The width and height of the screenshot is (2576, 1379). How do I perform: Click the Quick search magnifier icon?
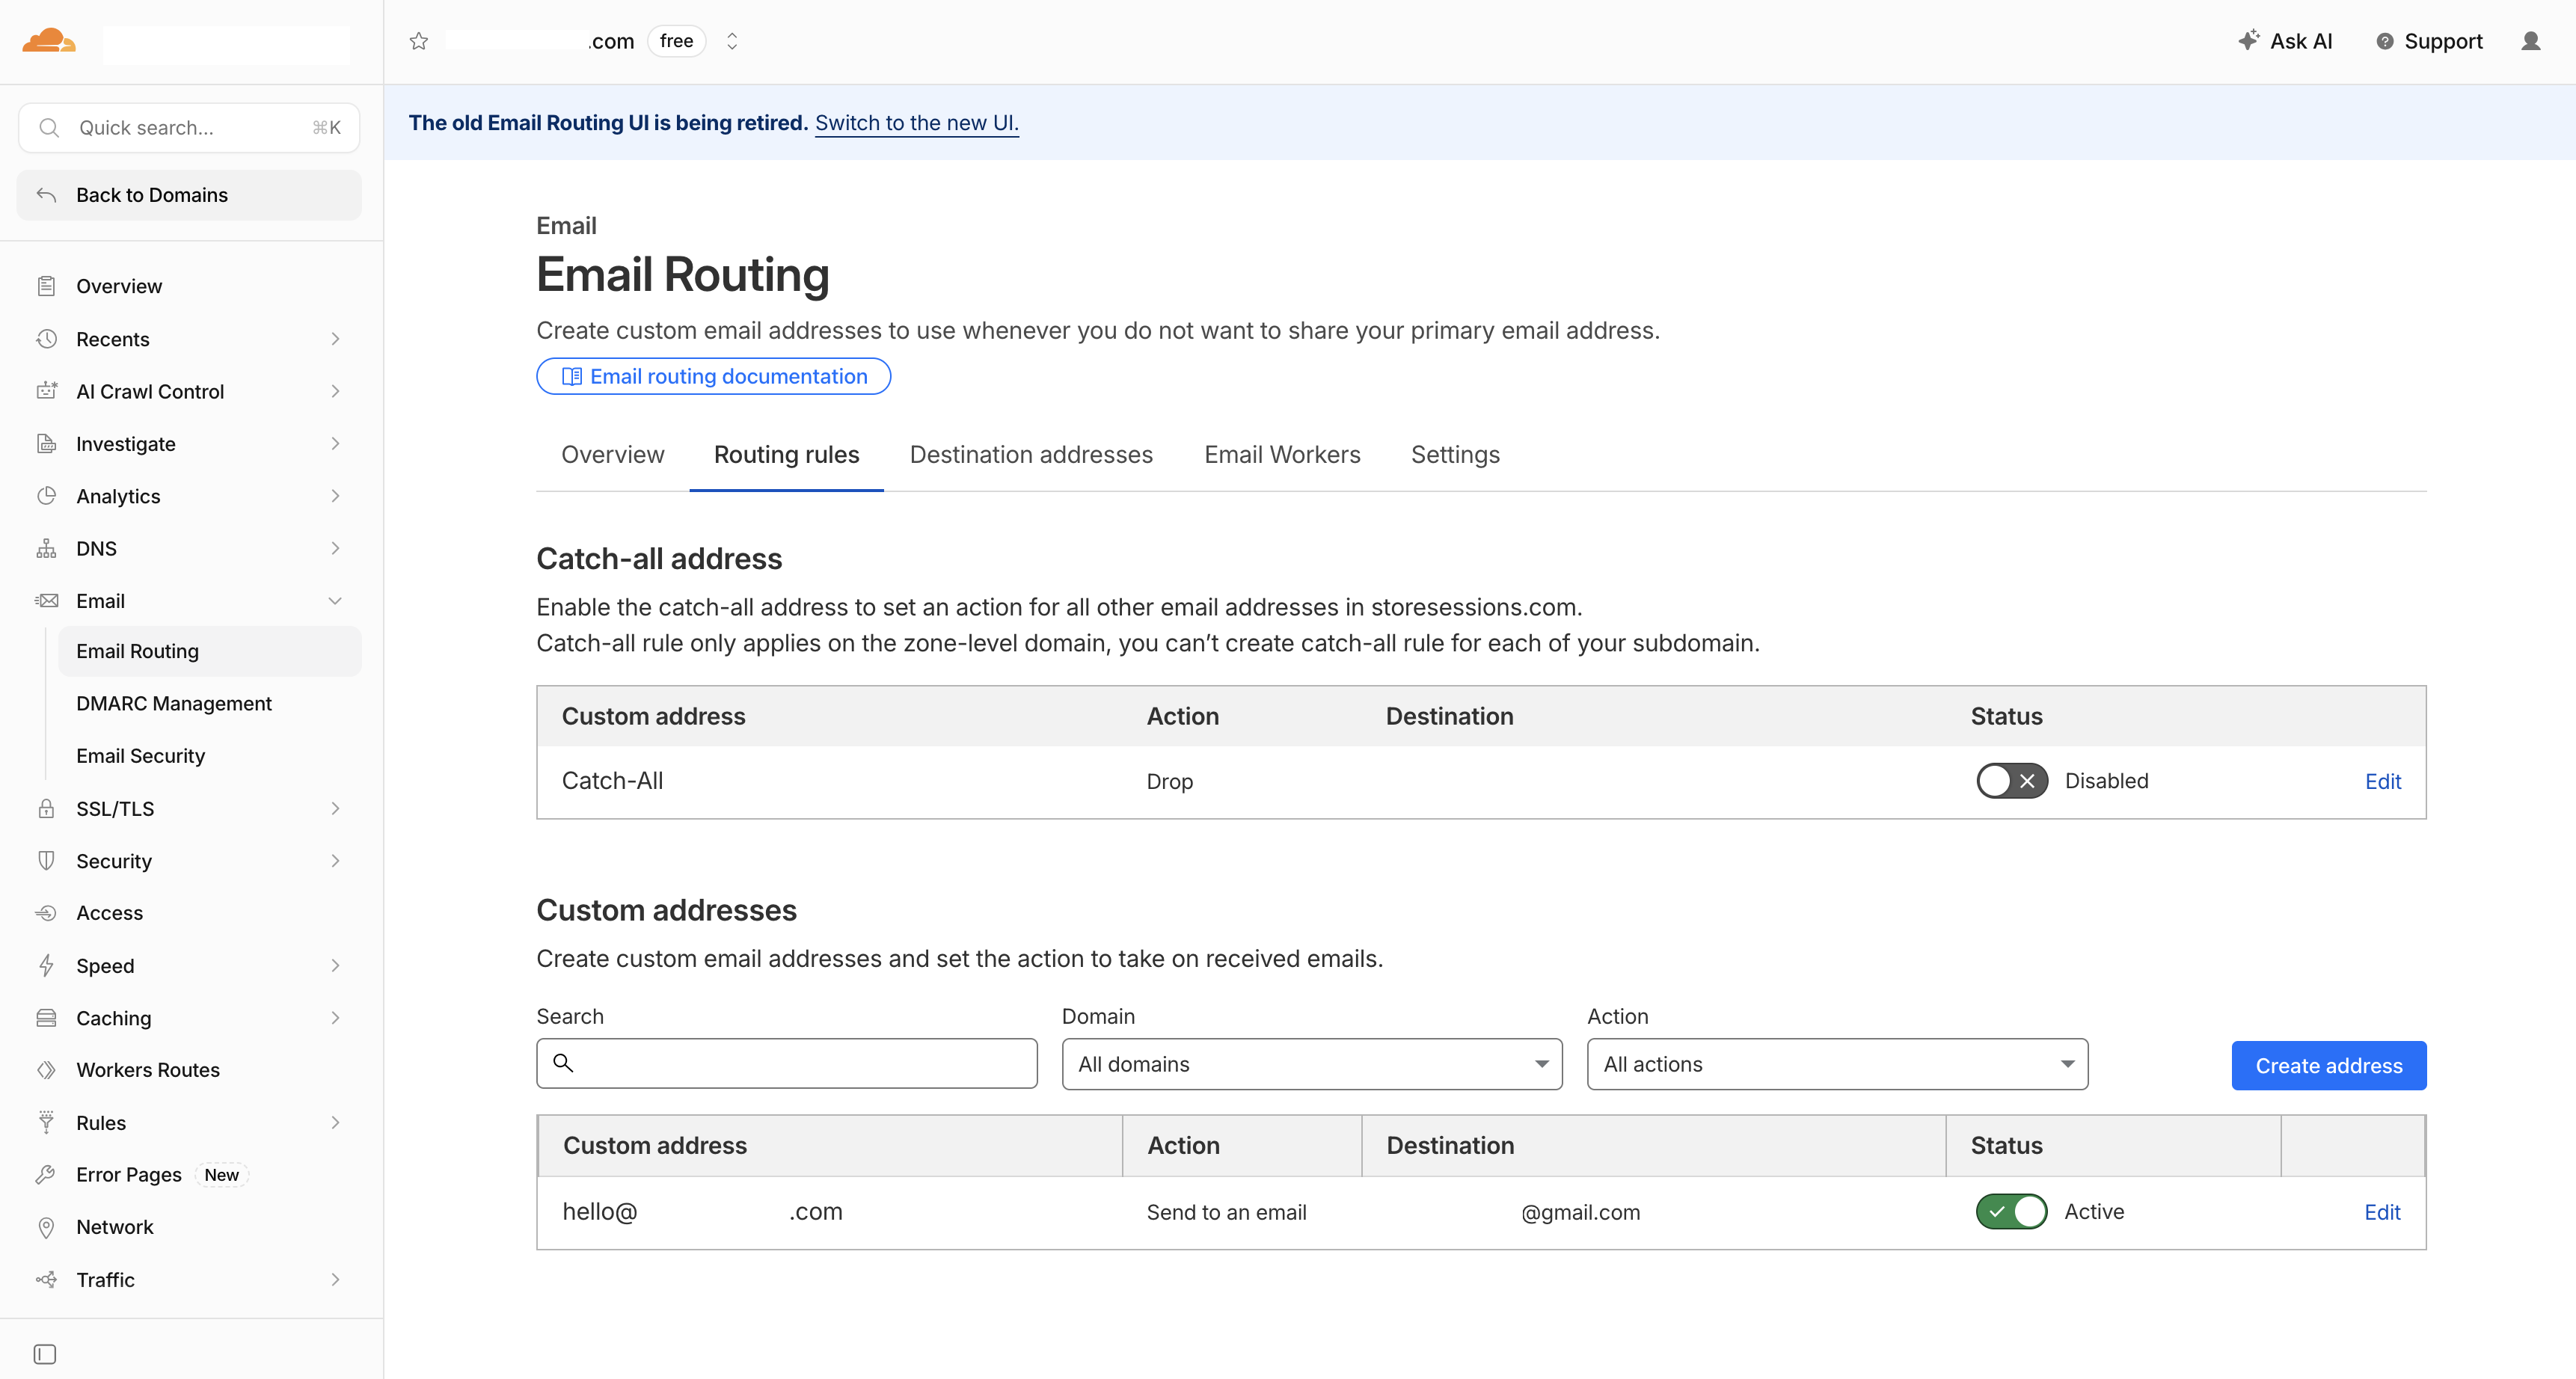(48, 128)
